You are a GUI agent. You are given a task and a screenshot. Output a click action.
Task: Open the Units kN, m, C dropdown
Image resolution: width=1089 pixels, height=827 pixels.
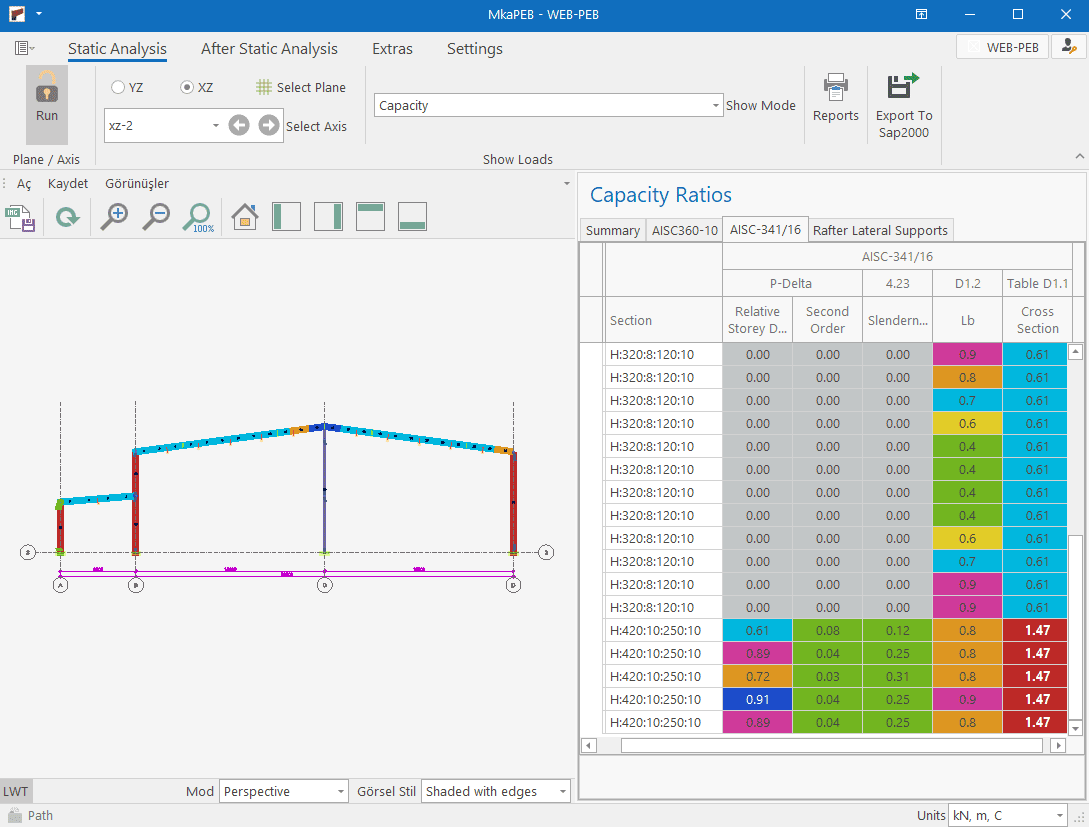point(1059,816)
